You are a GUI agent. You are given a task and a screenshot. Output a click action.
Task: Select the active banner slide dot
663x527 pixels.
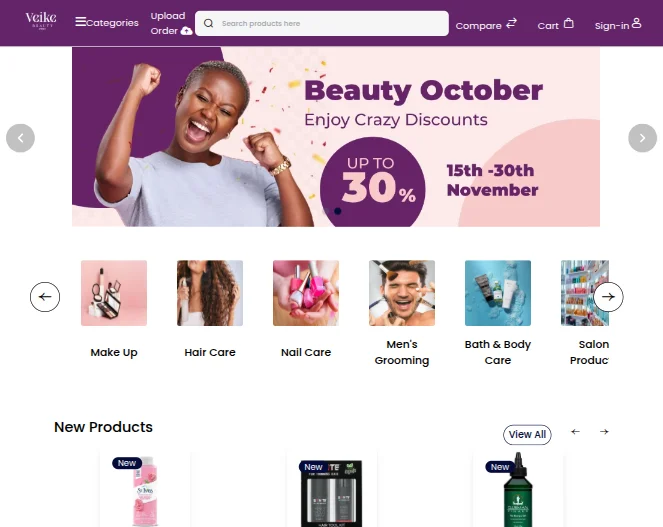tap(337, 211)
